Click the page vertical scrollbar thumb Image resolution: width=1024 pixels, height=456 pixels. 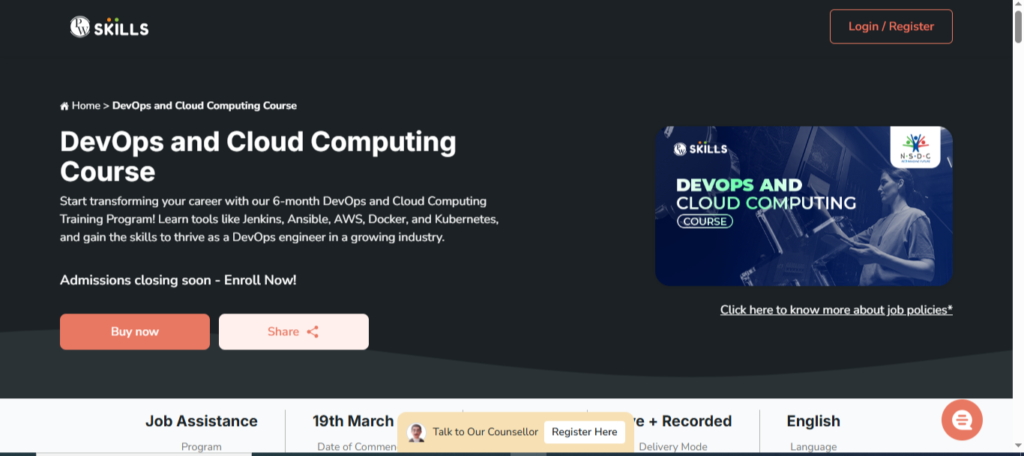tap(1018, 26)
